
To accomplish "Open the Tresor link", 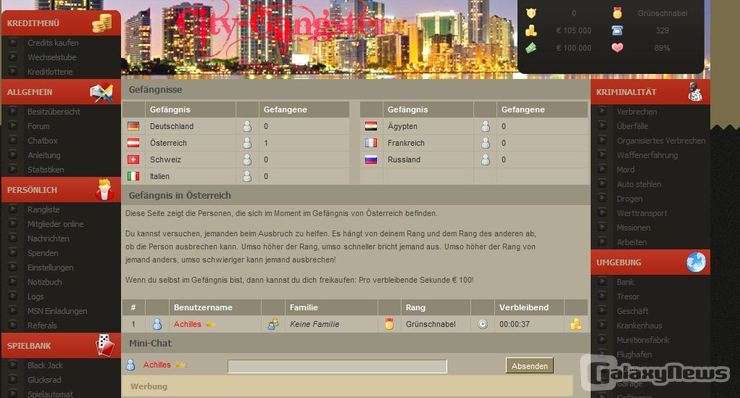I will [x=628, y=297].
